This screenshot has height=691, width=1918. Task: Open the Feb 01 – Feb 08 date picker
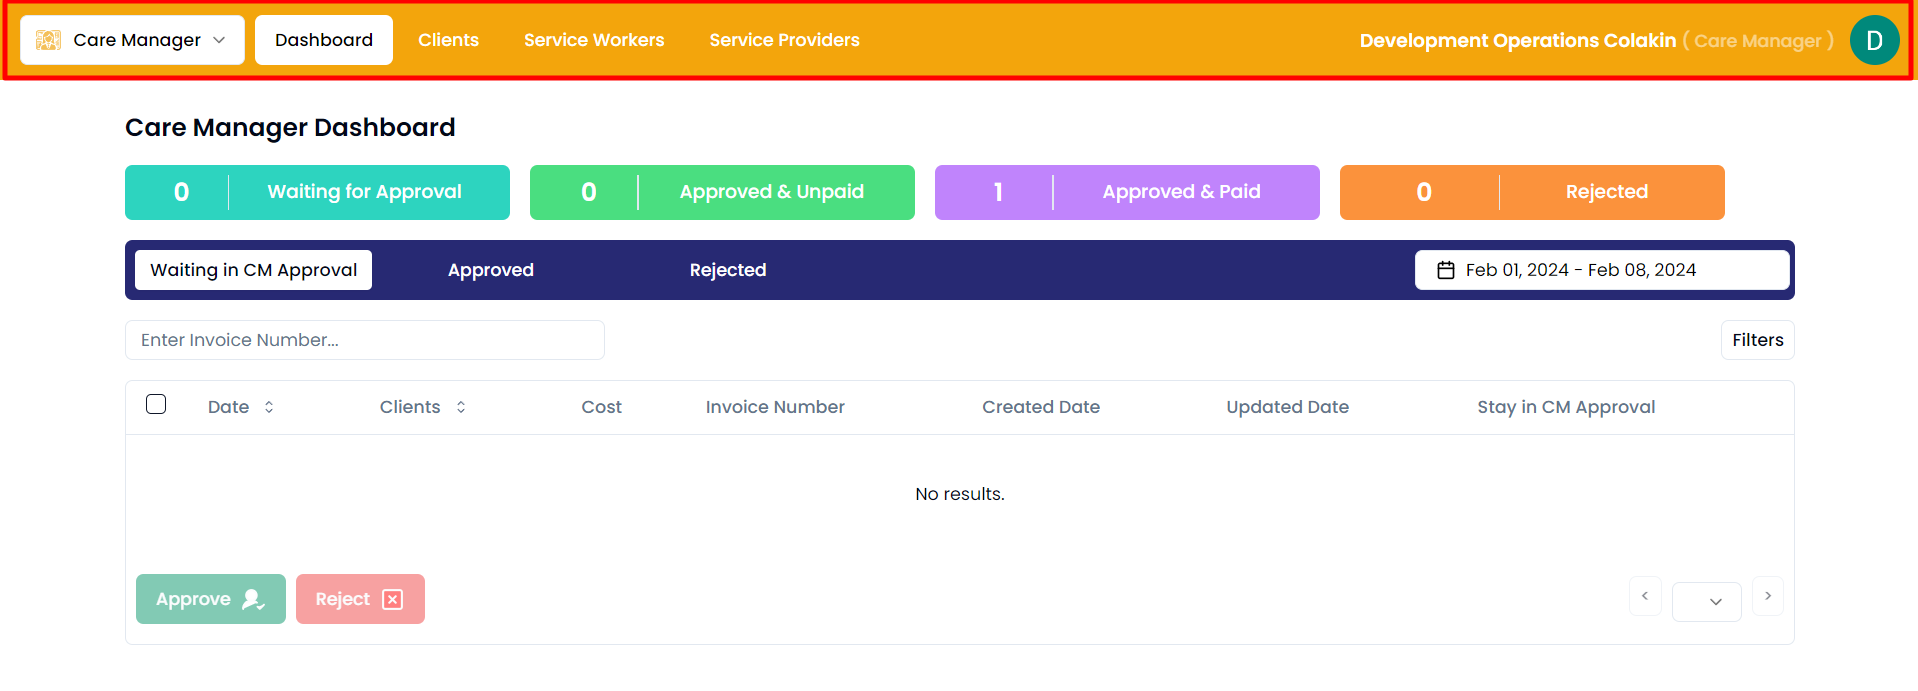(1601, 270)
